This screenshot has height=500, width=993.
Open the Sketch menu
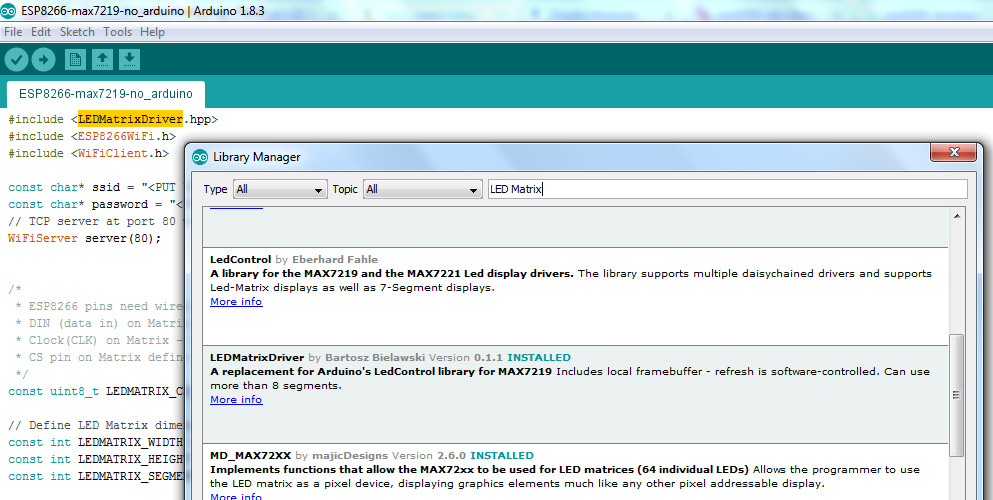(x=77, y=32)
